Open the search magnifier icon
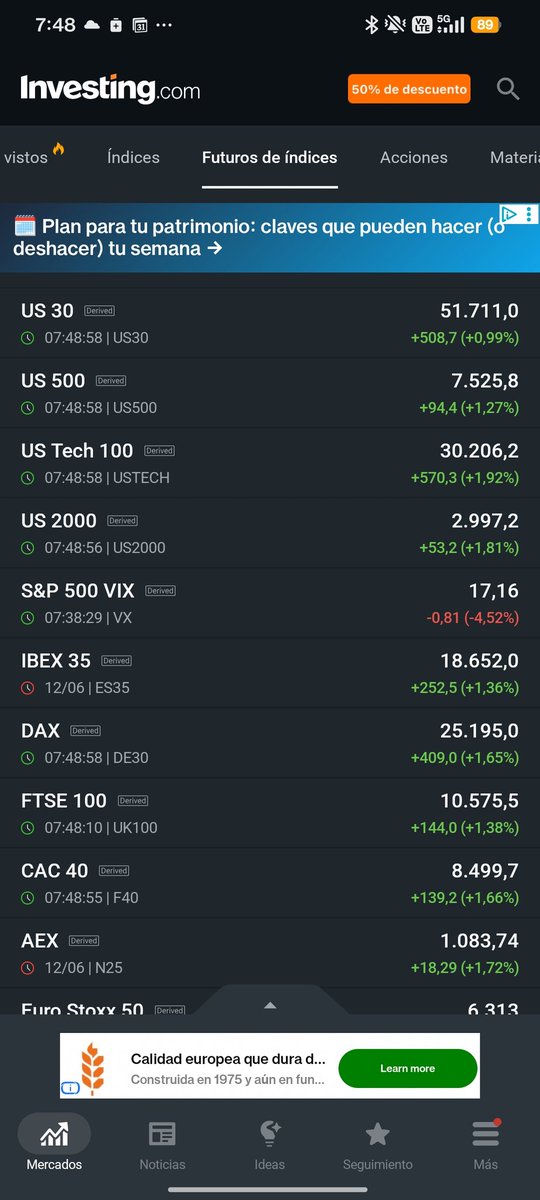540x1200 pixels. (x=508, y=89)
